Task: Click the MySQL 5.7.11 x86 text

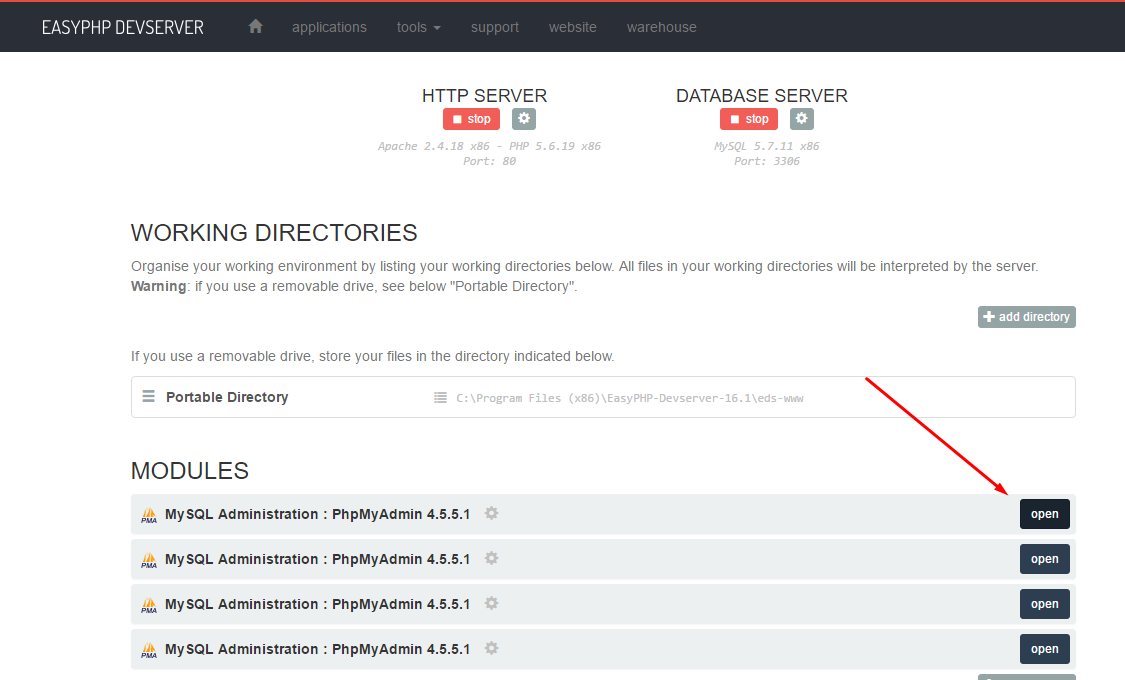Action: pos(766,146)
